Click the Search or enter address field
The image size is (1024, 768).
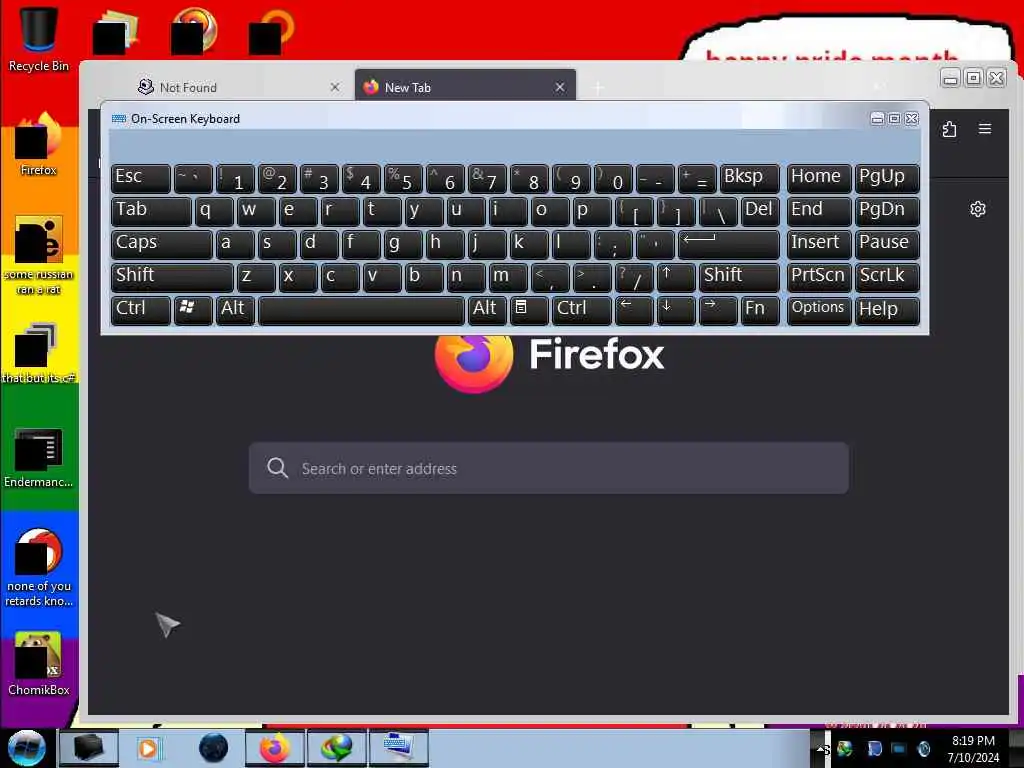click(x=549, y=468)
